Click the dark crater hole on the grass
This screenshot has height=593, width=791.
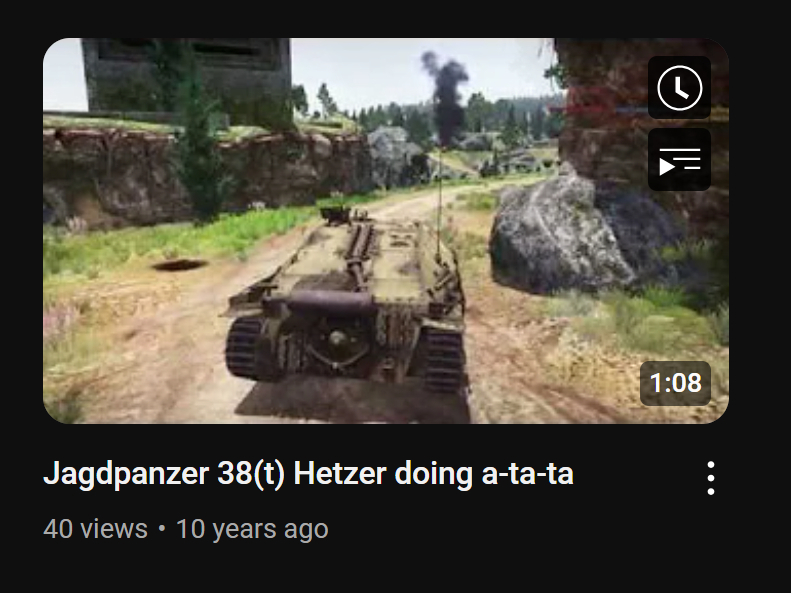(180, 264)
